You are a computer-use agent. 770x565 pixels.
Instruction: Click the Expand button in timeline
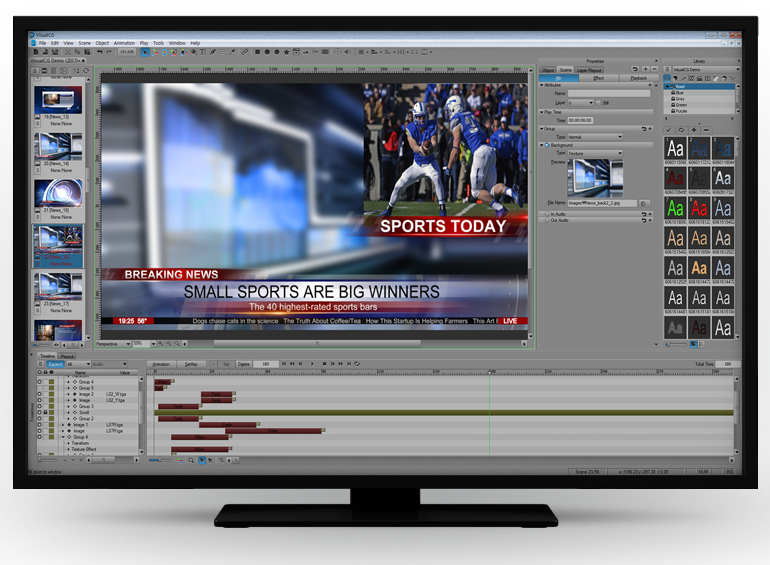55,364
